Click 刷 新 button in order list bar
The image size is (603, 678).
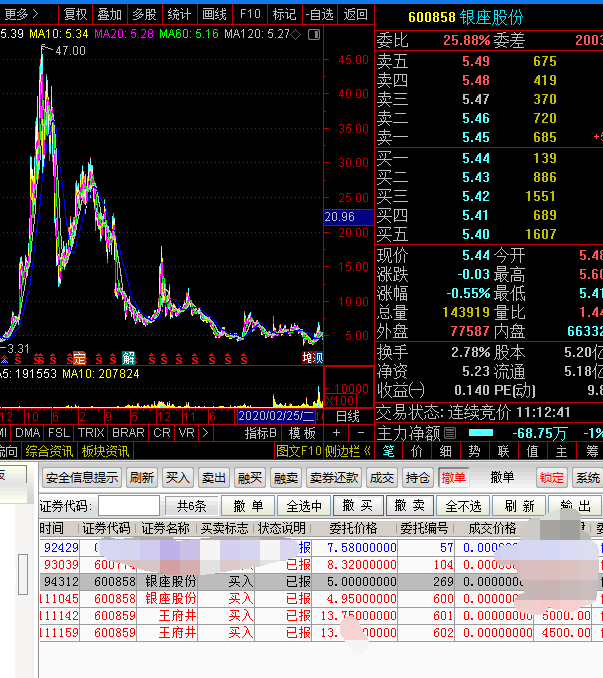[519, 505]
